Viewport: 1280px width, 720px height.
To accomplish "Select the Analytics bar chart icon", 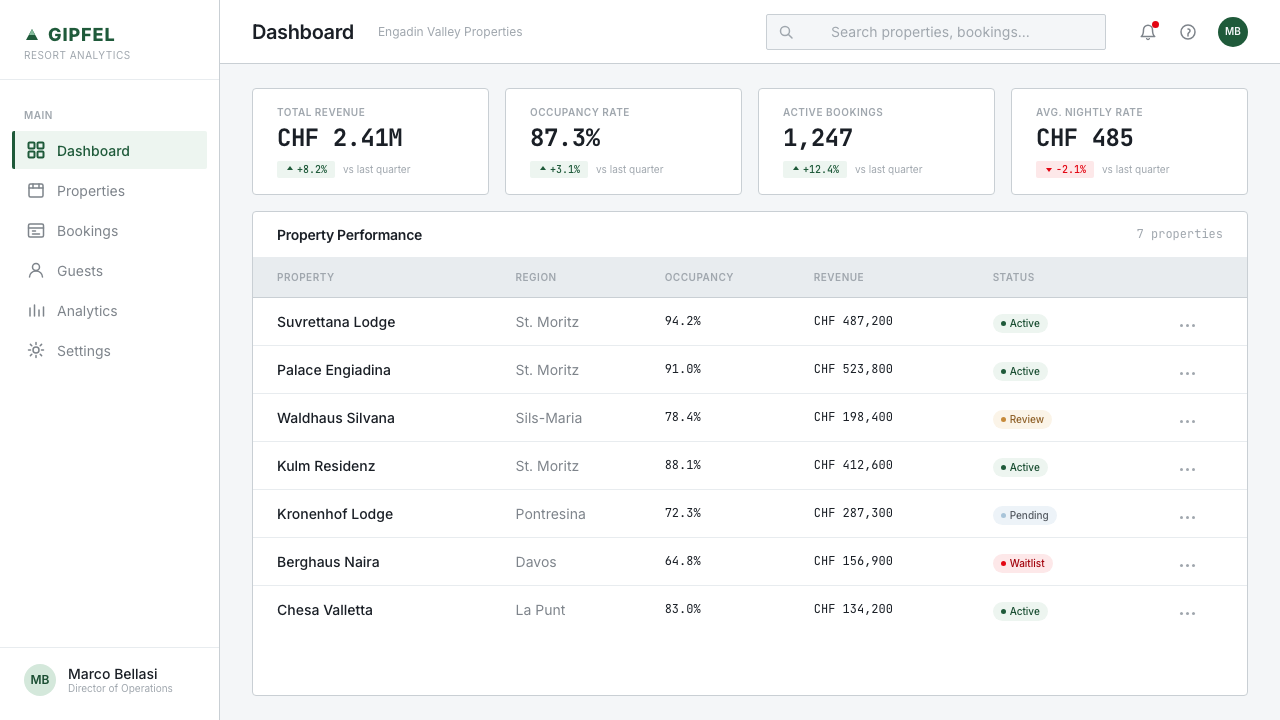I will [x=36, y=310].
